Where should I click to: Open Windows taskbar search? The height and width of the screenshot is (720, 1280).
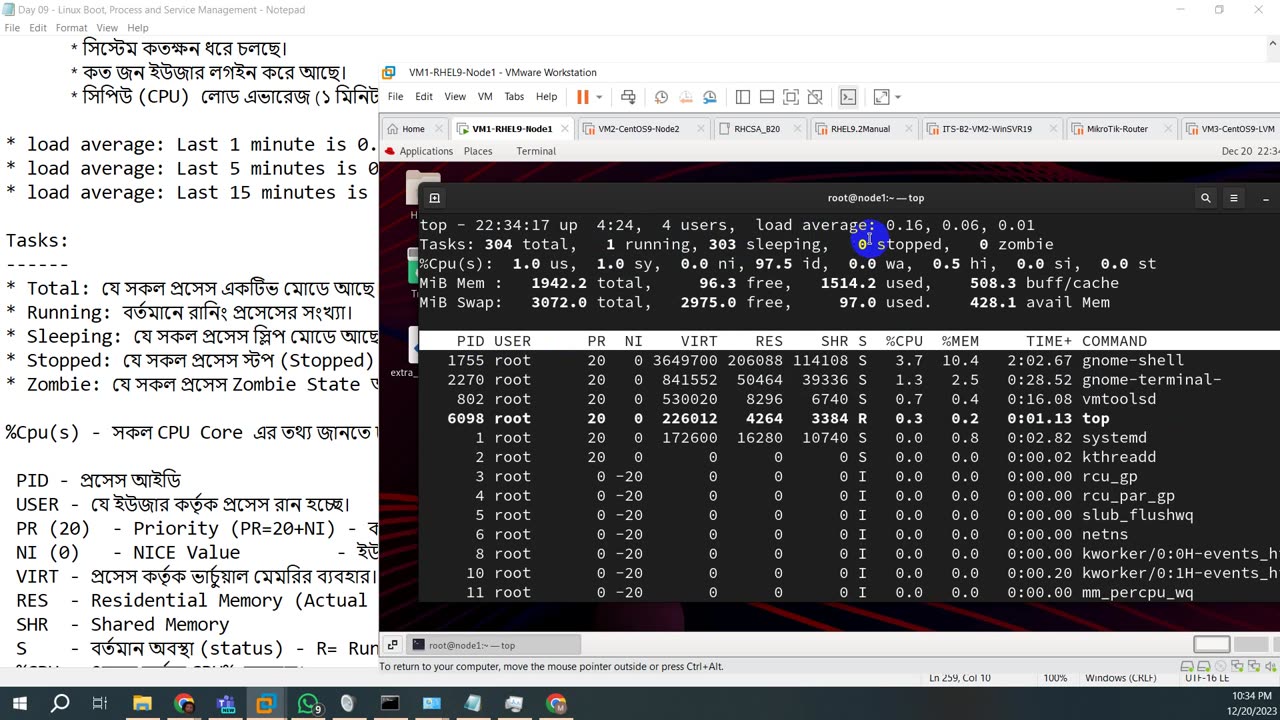click(x=60, y=704)
